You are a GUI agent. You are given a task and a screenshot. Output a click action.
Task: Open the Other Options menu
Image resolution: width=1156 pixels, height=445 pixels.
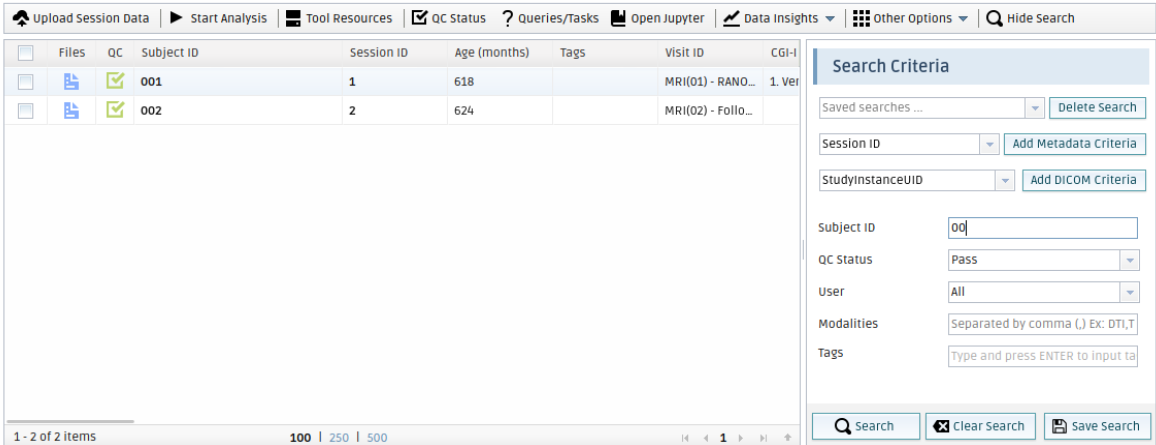click(908, 18)
